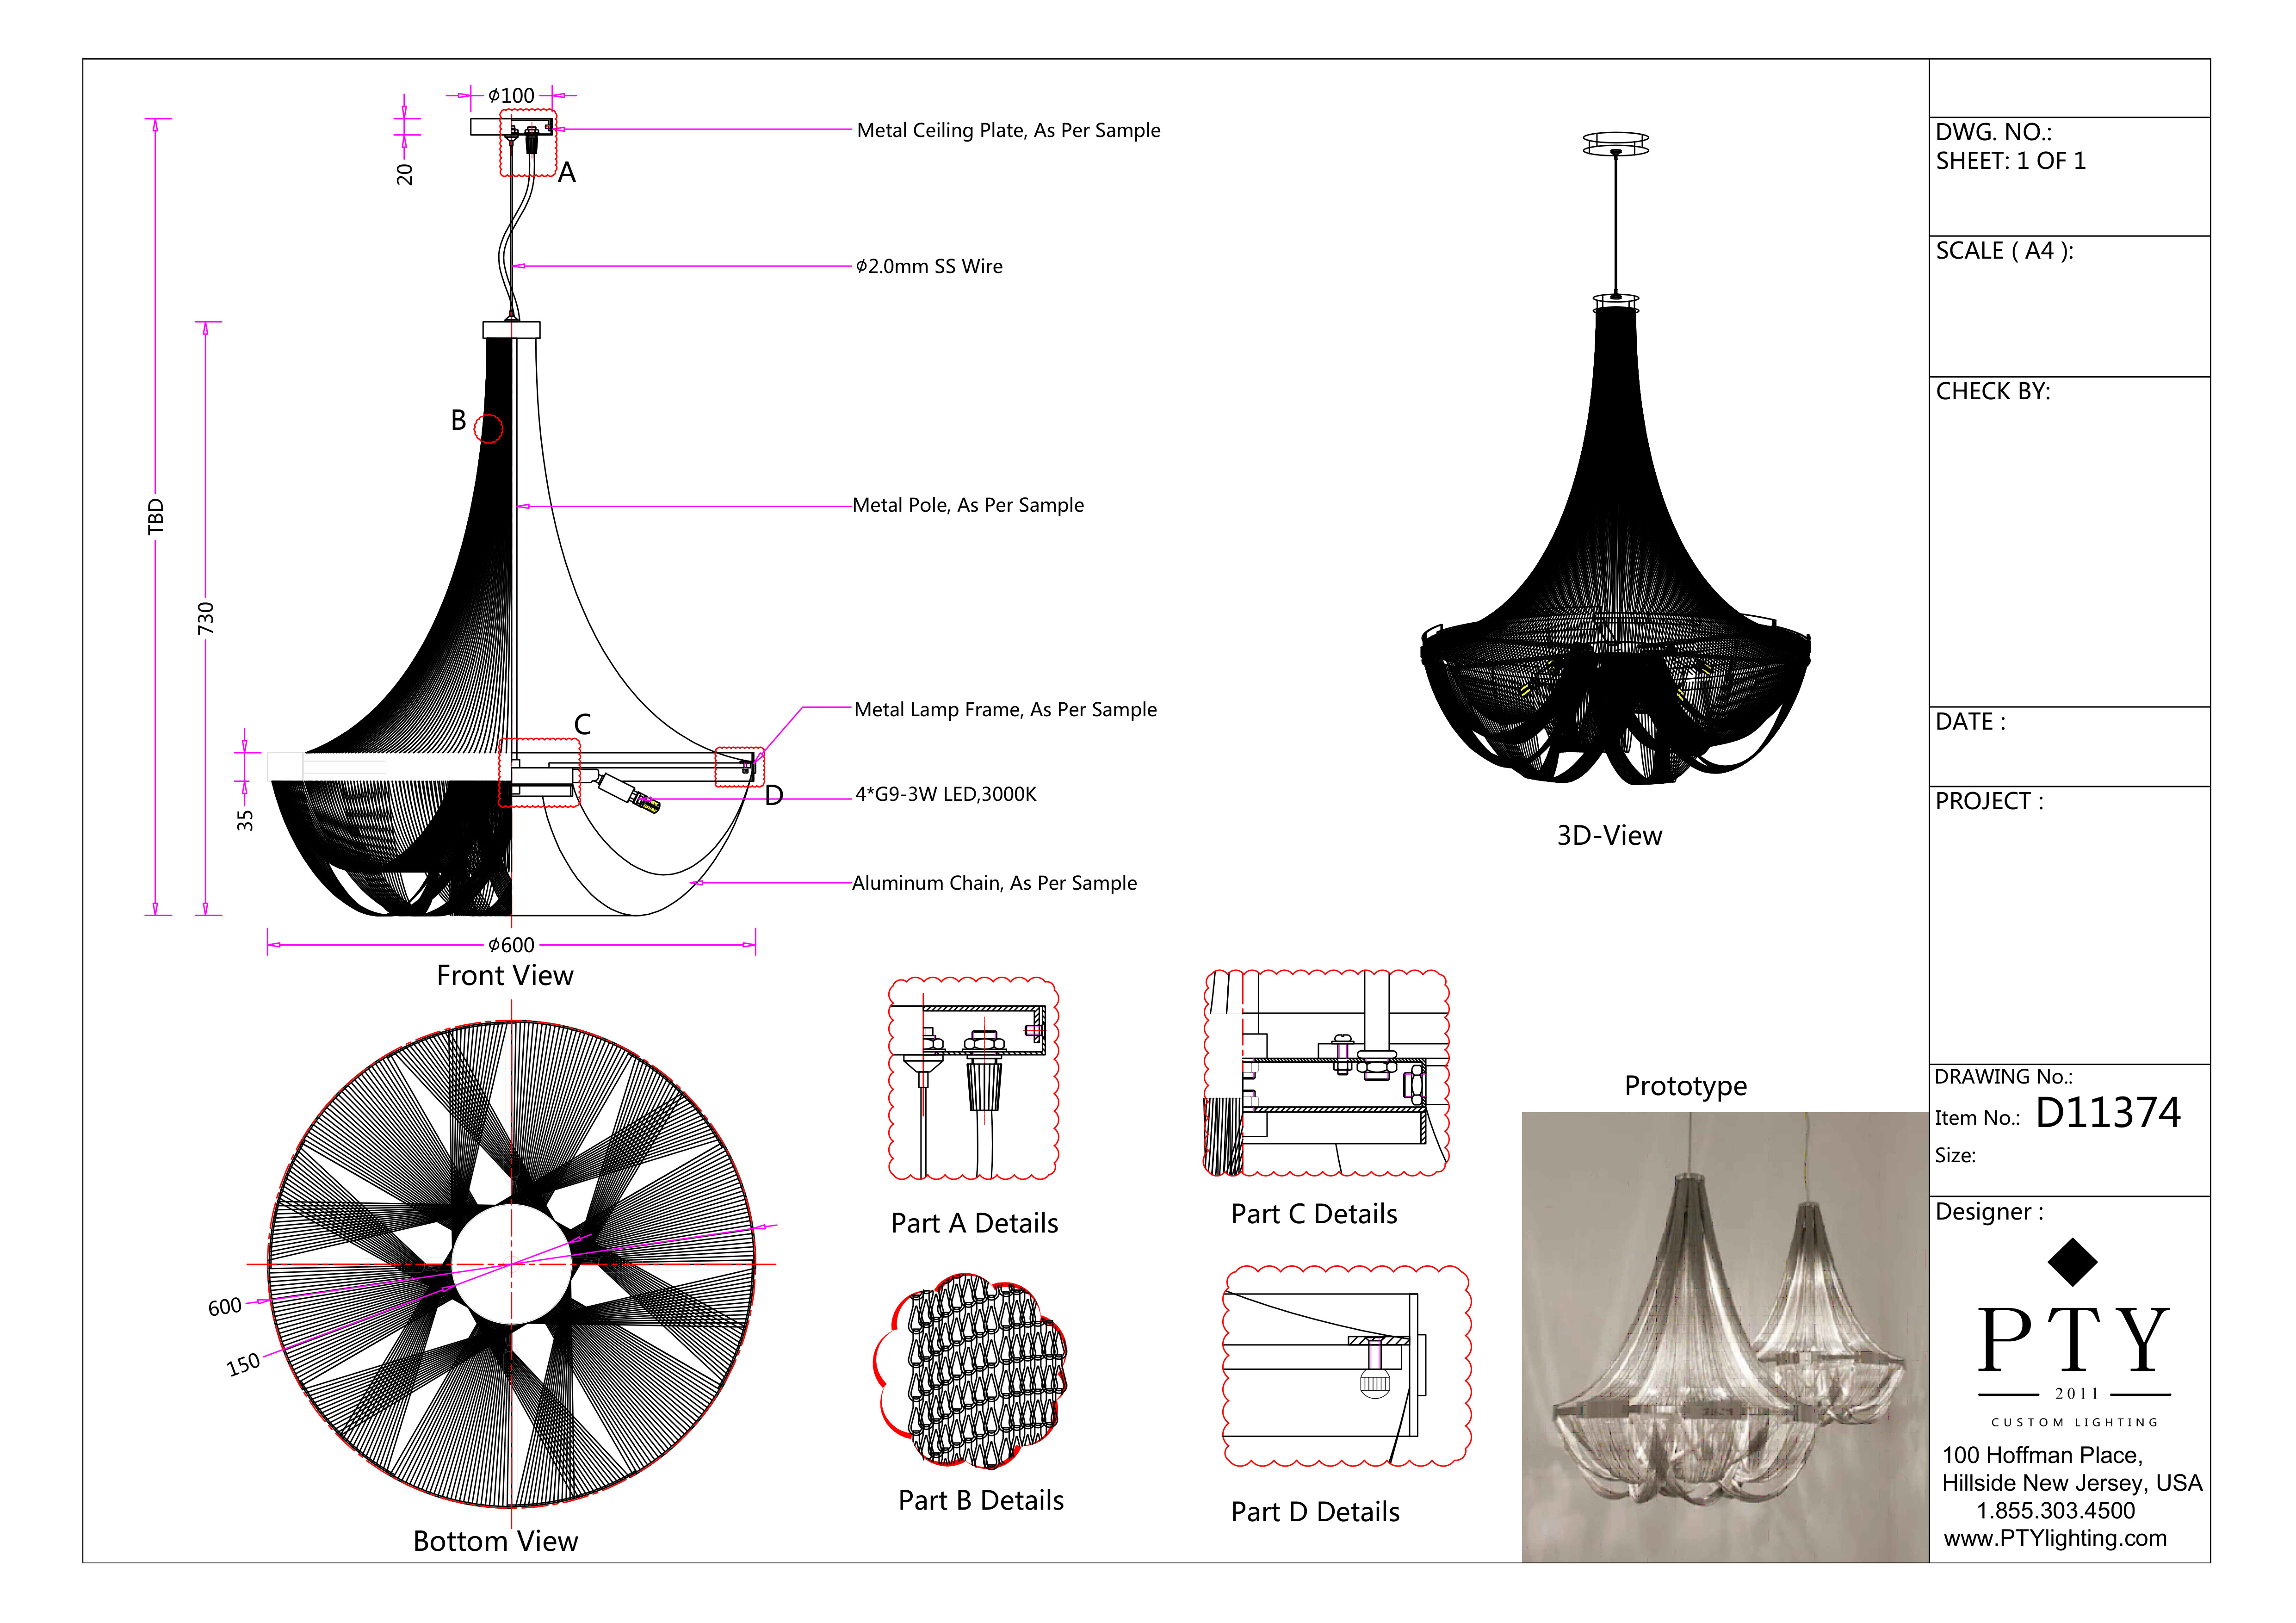This screenshot has height=1623, width=2296.
Task: Click the 730 height dimension label
Action: tap(206, 618)
